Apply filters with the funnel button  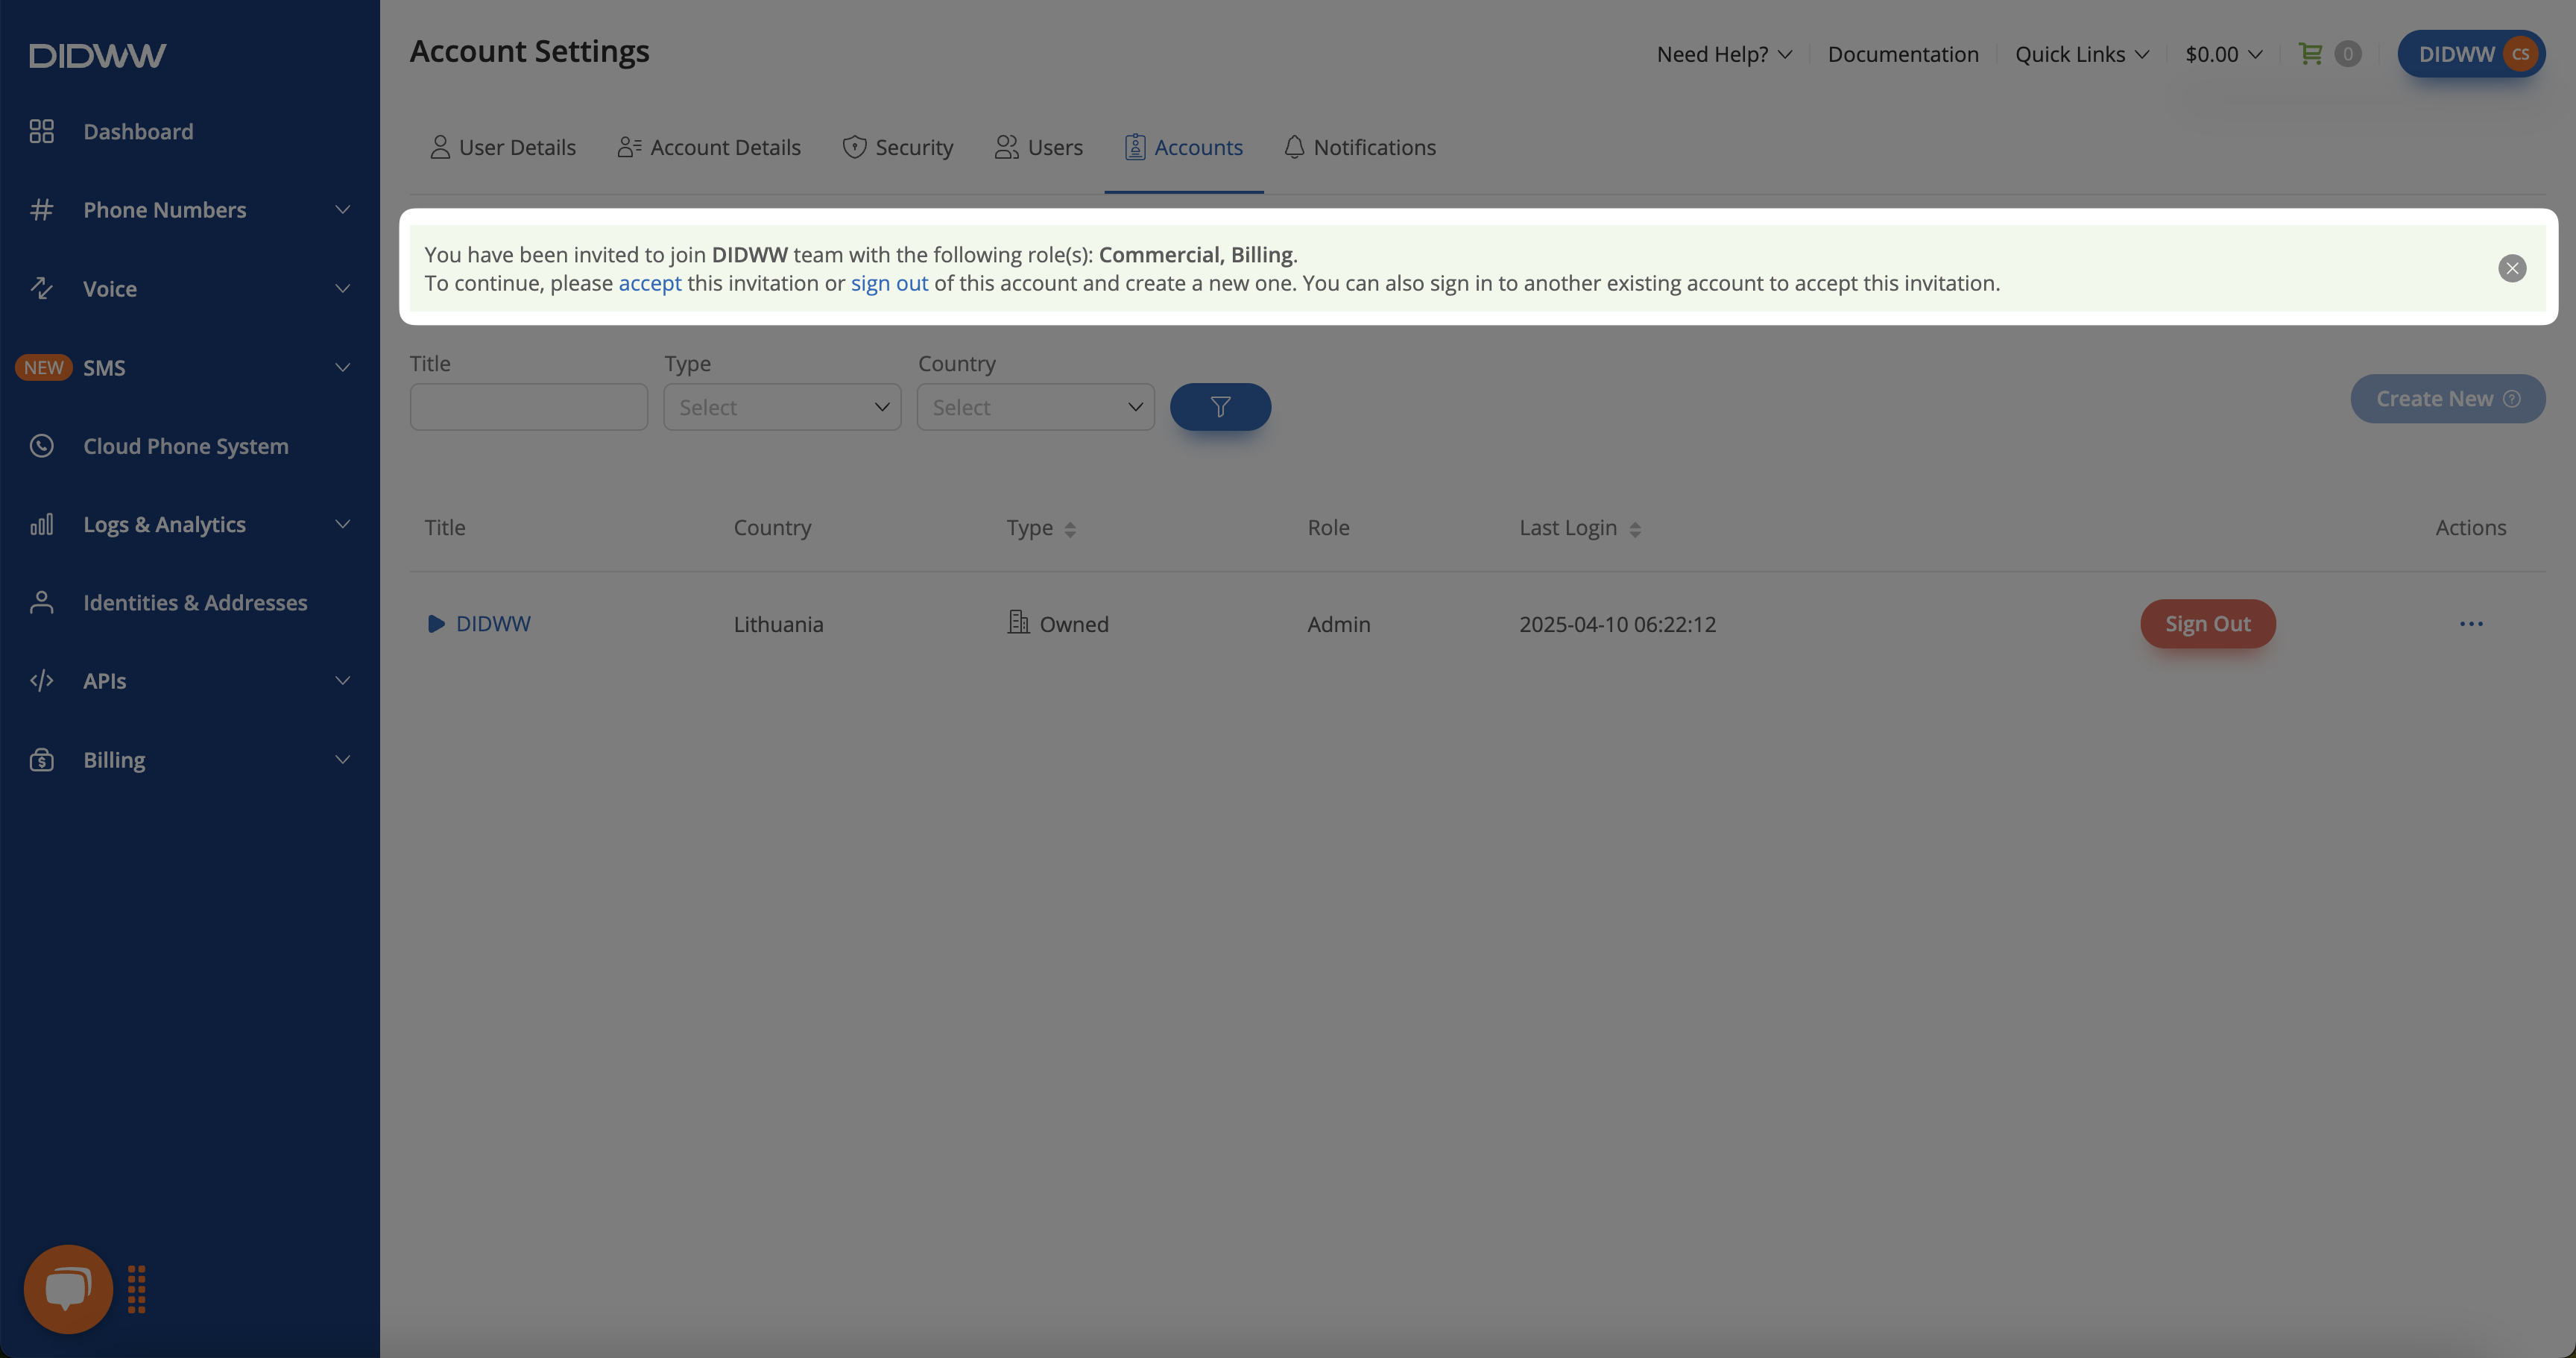click(x=1220, y=407)
